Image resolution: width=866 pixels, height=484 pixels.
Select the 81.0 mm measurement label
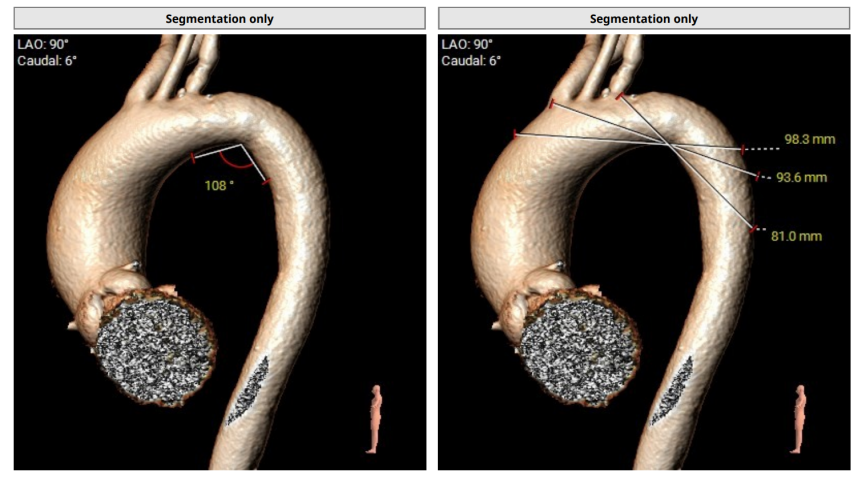coord(796,236)
